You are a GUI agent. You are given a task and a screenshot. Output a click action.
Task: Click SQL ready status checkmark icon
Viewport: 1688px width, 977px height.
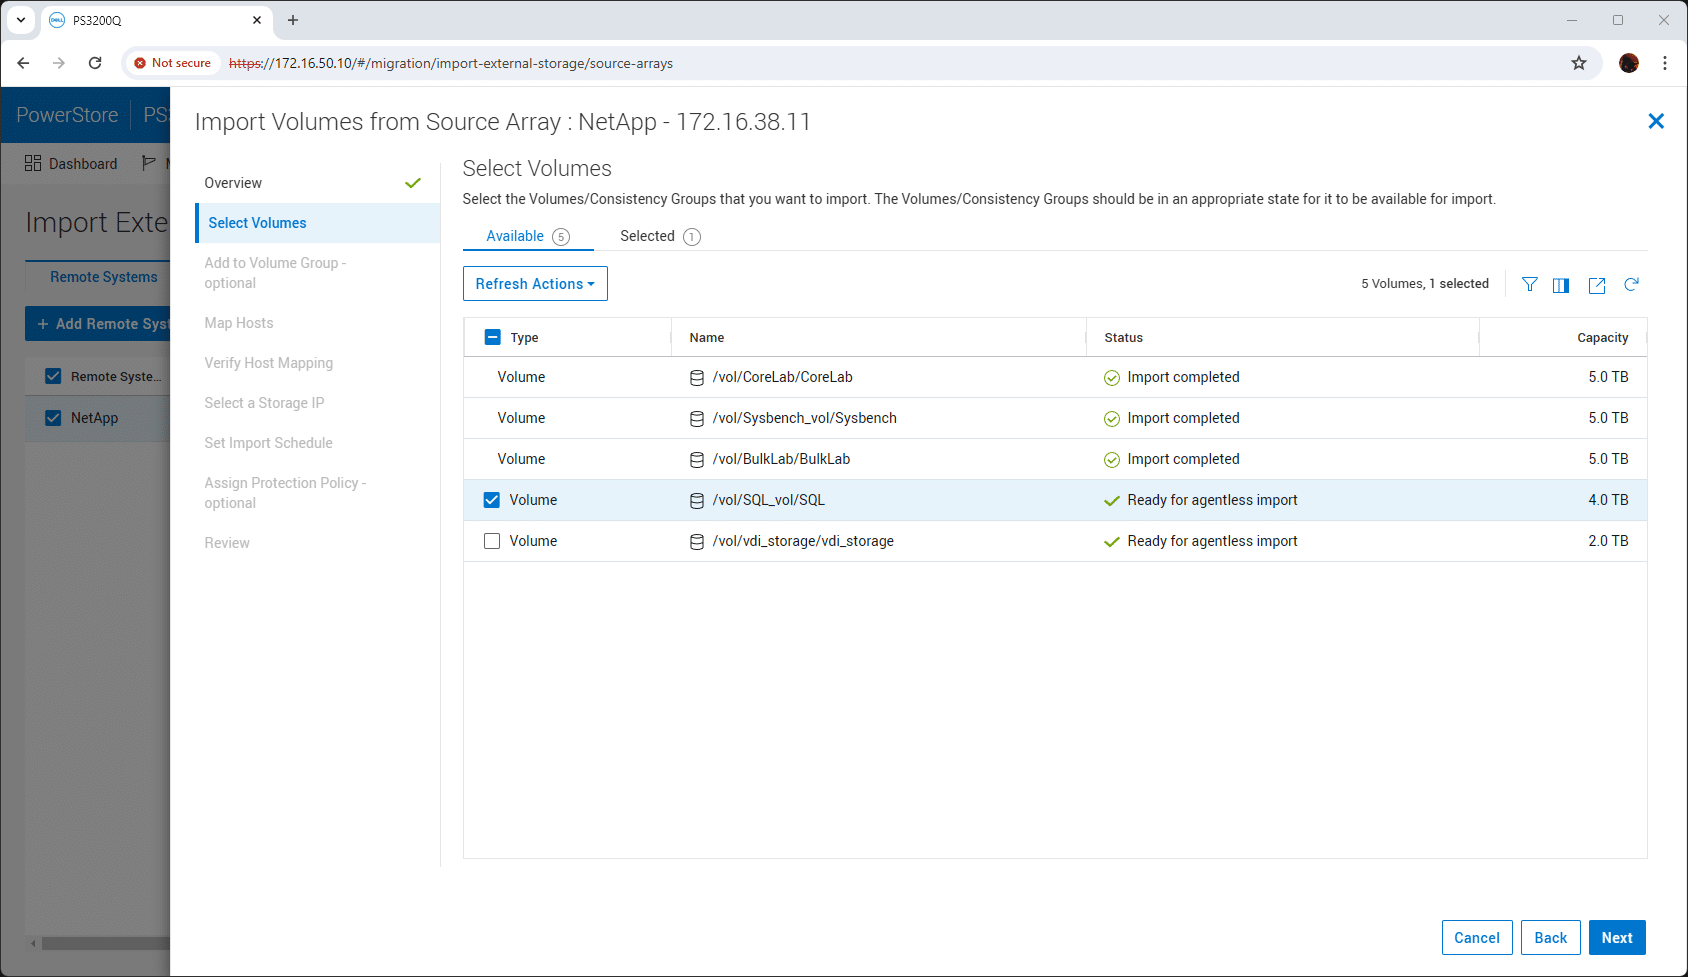pos(1111,501)
